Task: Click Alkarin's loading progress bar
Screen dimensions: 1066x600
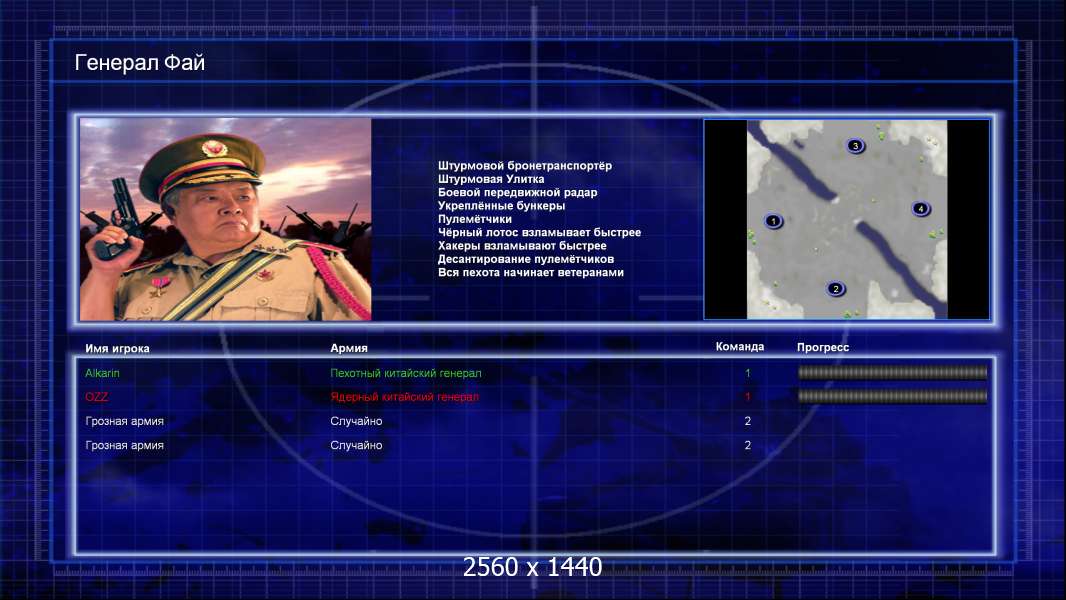Action: (x=892, y=372)
